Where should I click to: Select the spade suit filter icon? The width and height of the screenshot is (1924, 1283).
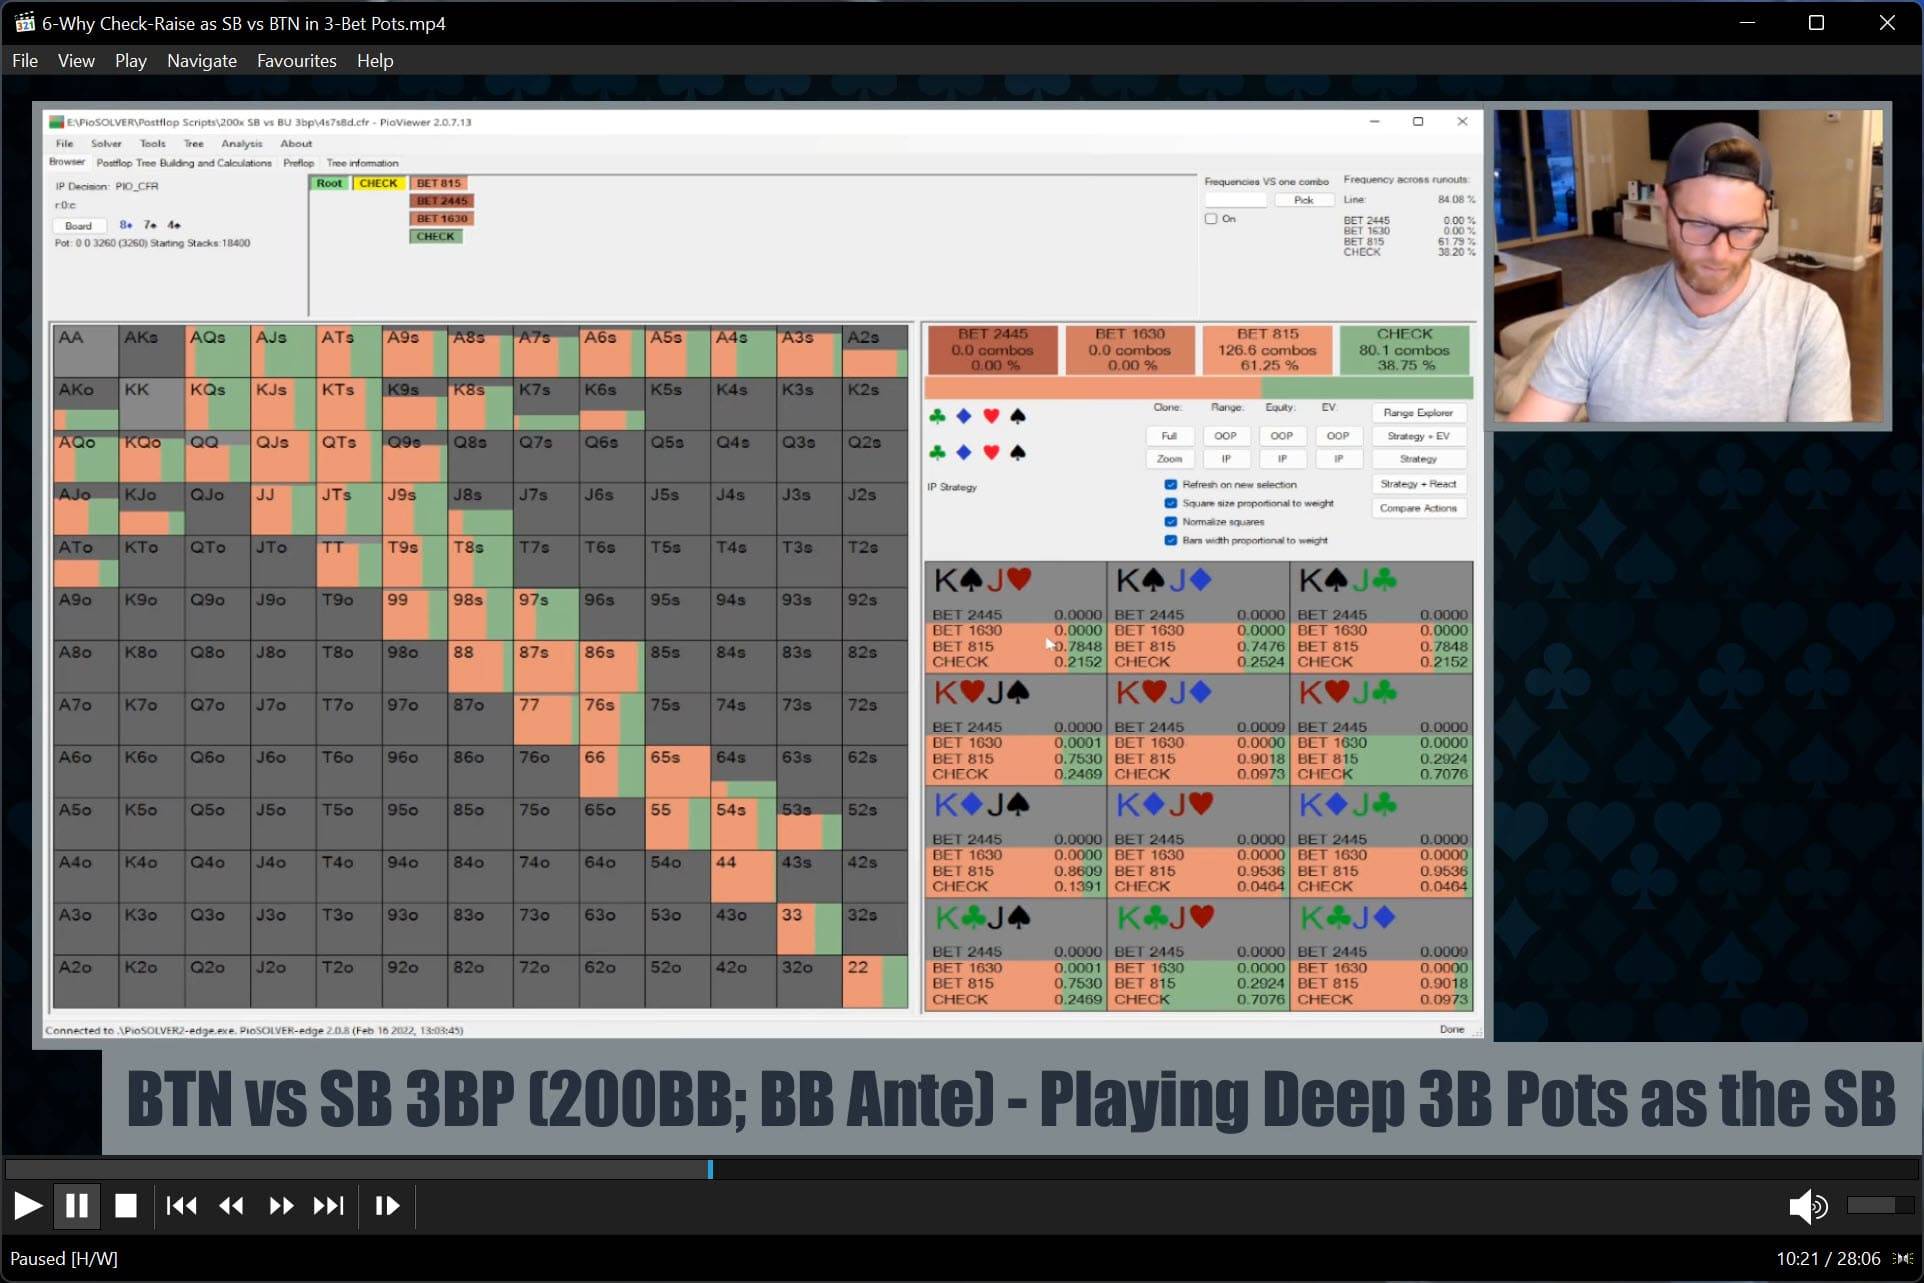click(1018, 416)
